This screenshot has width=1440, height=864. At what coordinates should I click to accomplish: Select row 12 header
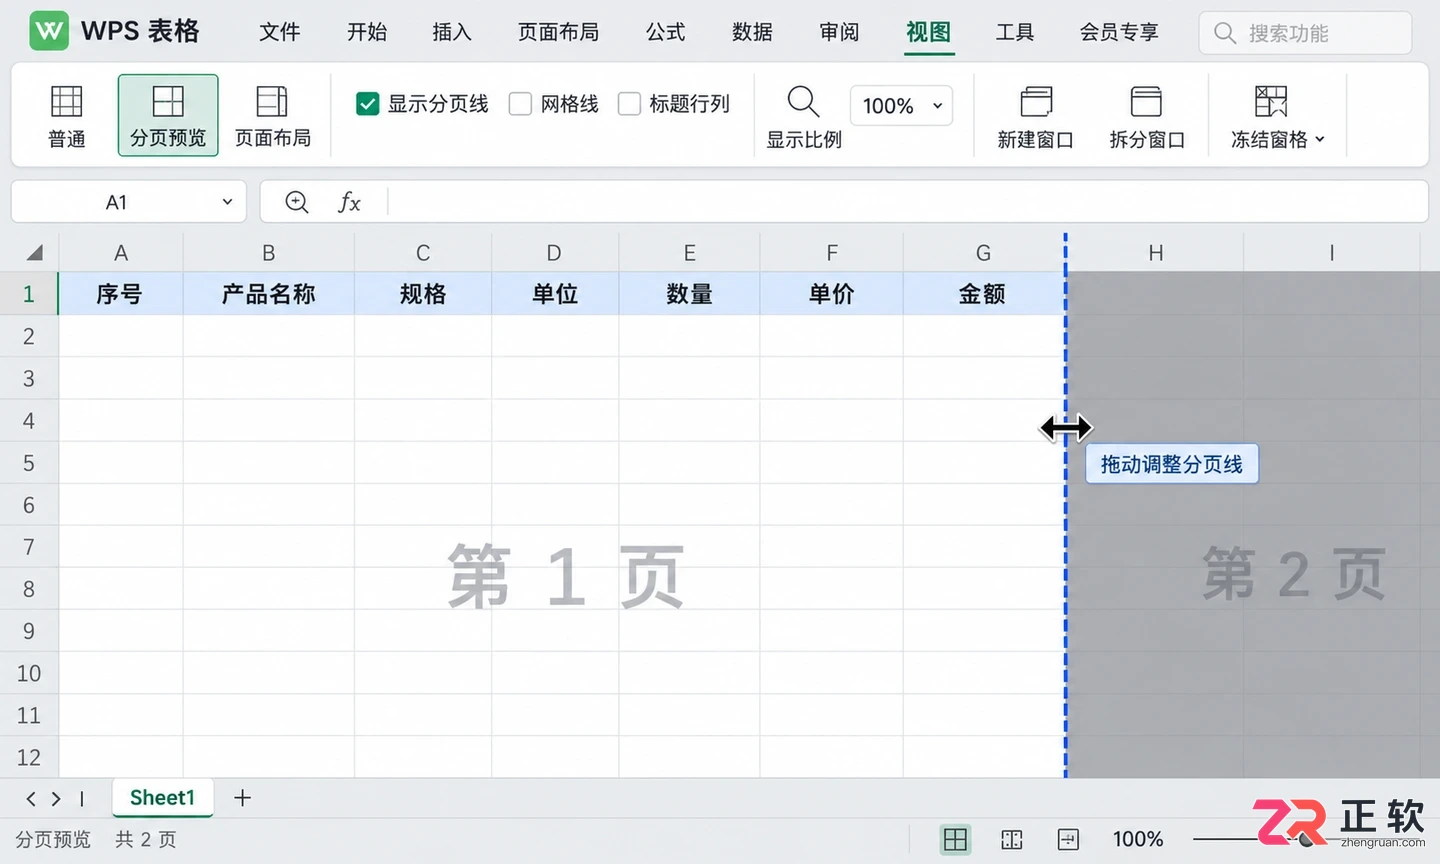coord(29,757)
